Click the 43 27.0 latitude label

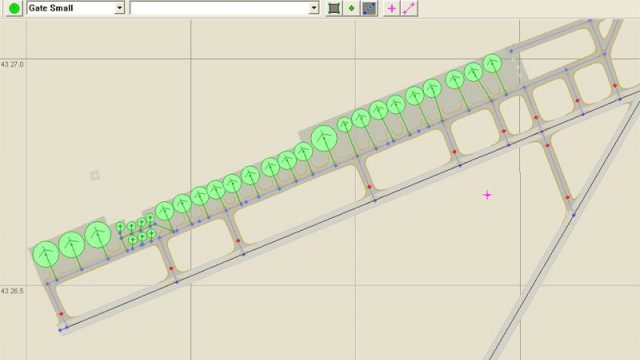tap(12, 64)
